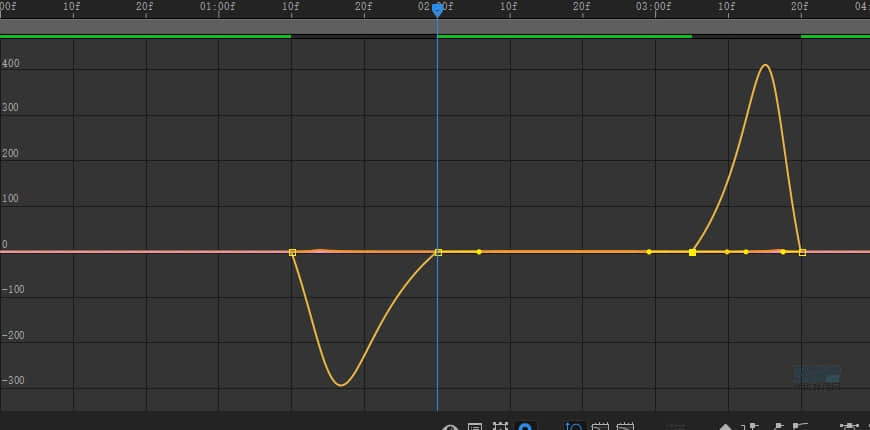
Task: Toggle Auto-zoom graph height button
Action: coord(575,427)
